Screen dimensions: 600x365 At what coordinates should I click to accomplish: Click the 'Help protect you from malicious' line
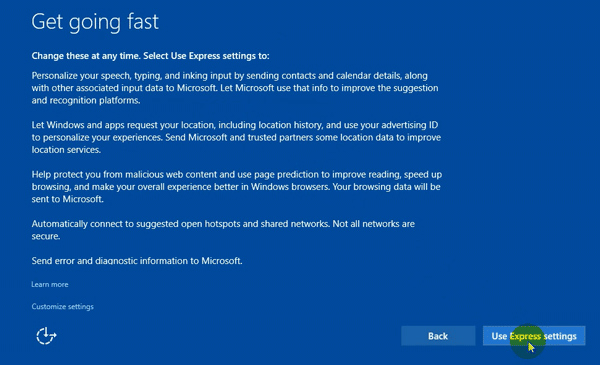click(x=236, y=174)
